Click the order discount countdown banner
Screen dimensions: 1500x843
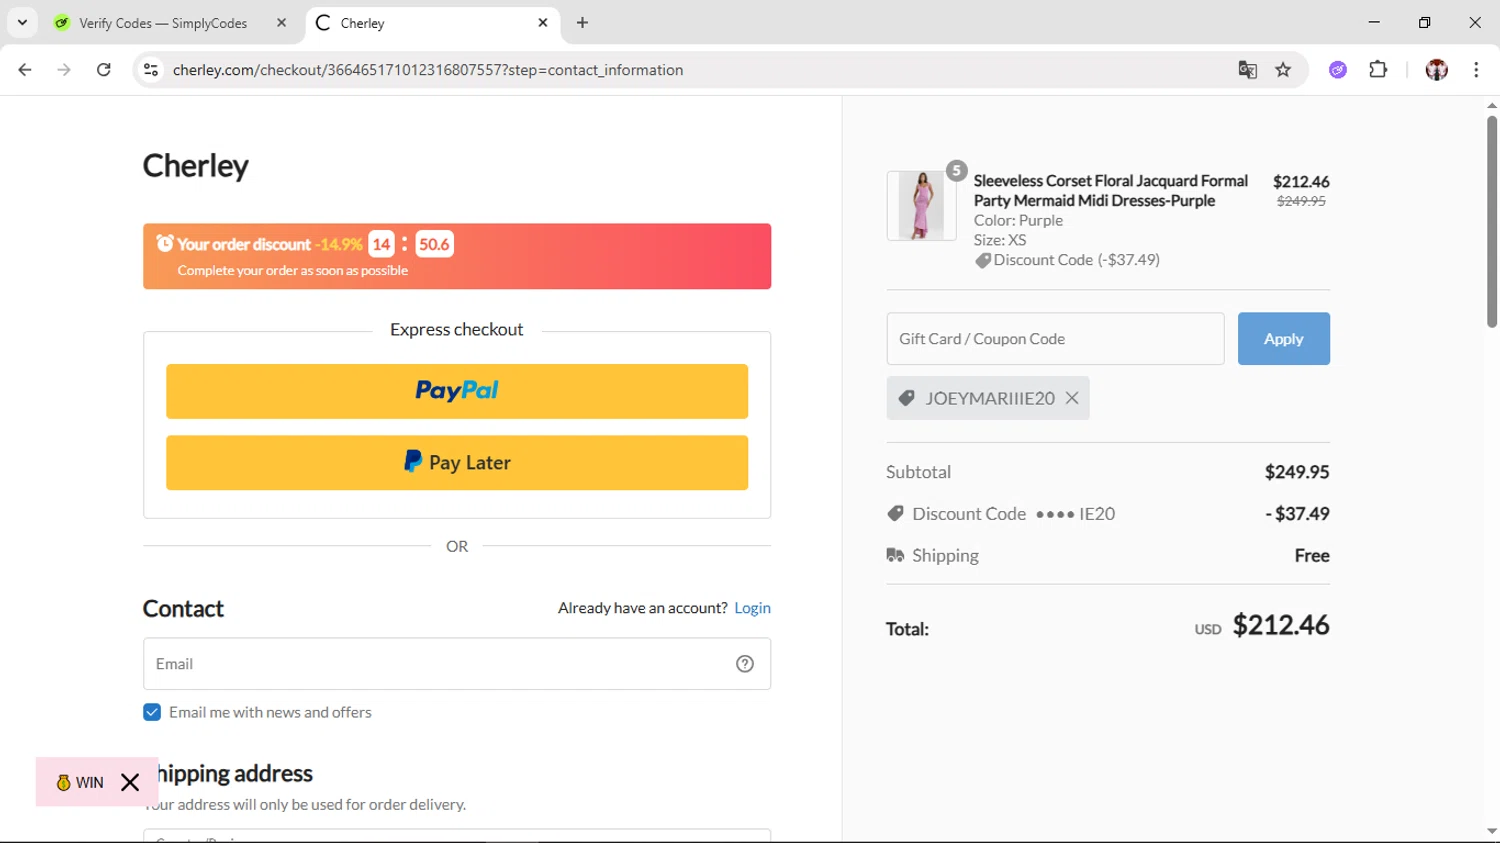[x=457, y=256]
